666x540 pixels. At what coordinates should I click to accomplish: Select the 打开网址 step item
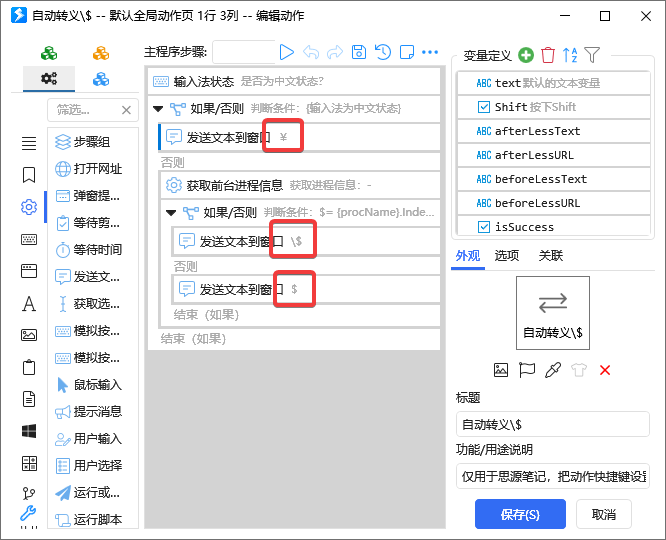click(93, 169)
